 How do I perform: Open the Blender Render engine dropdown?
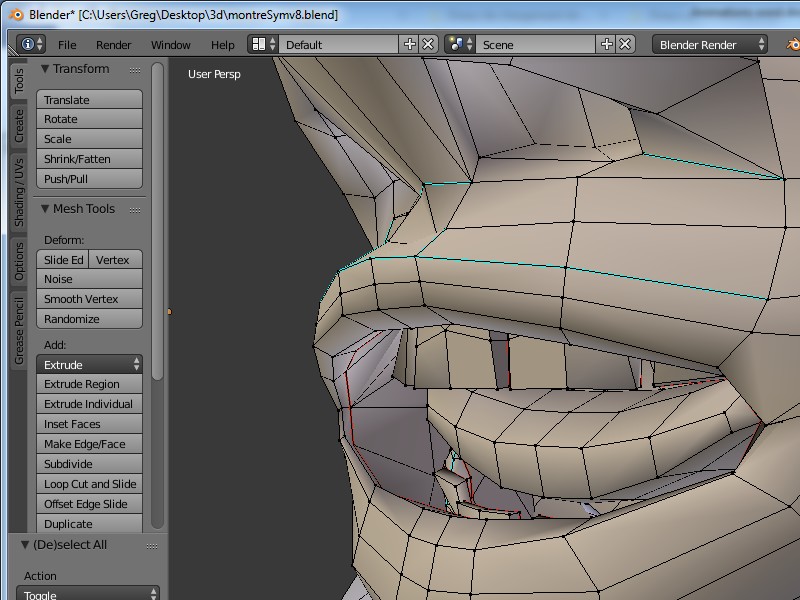710,44
